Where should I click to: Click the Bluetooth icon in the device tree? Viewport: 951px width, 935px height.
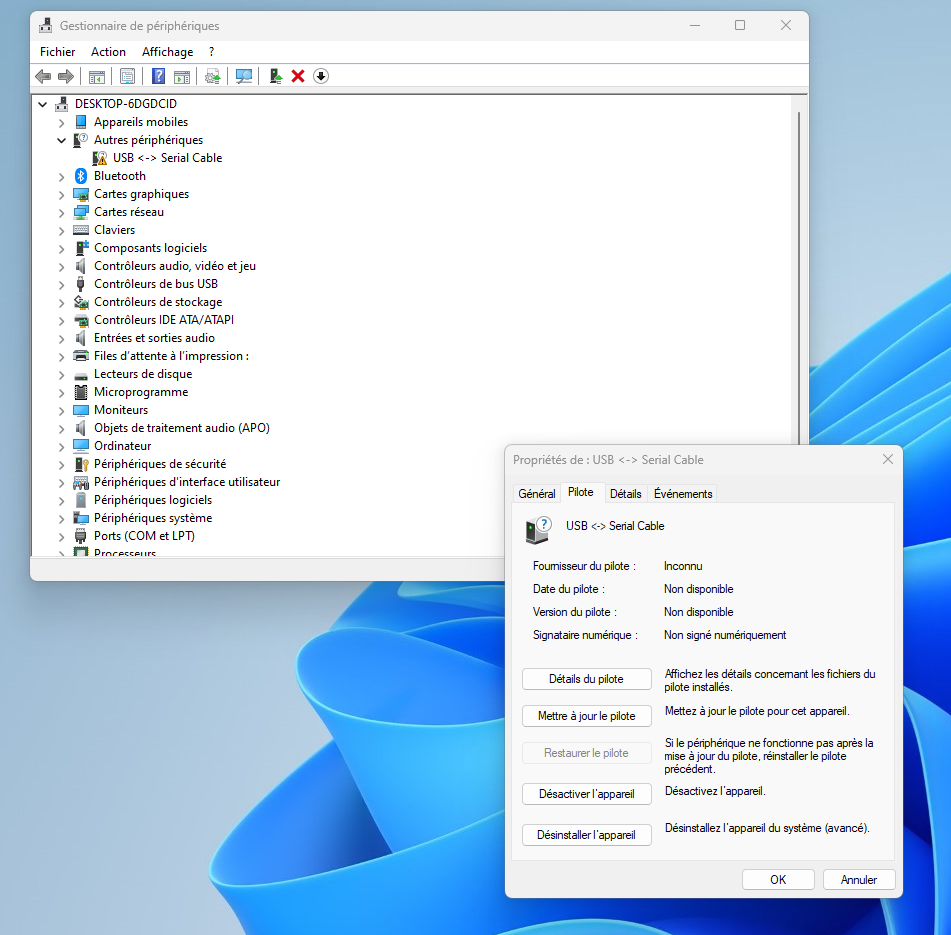[x=81, y=176]
